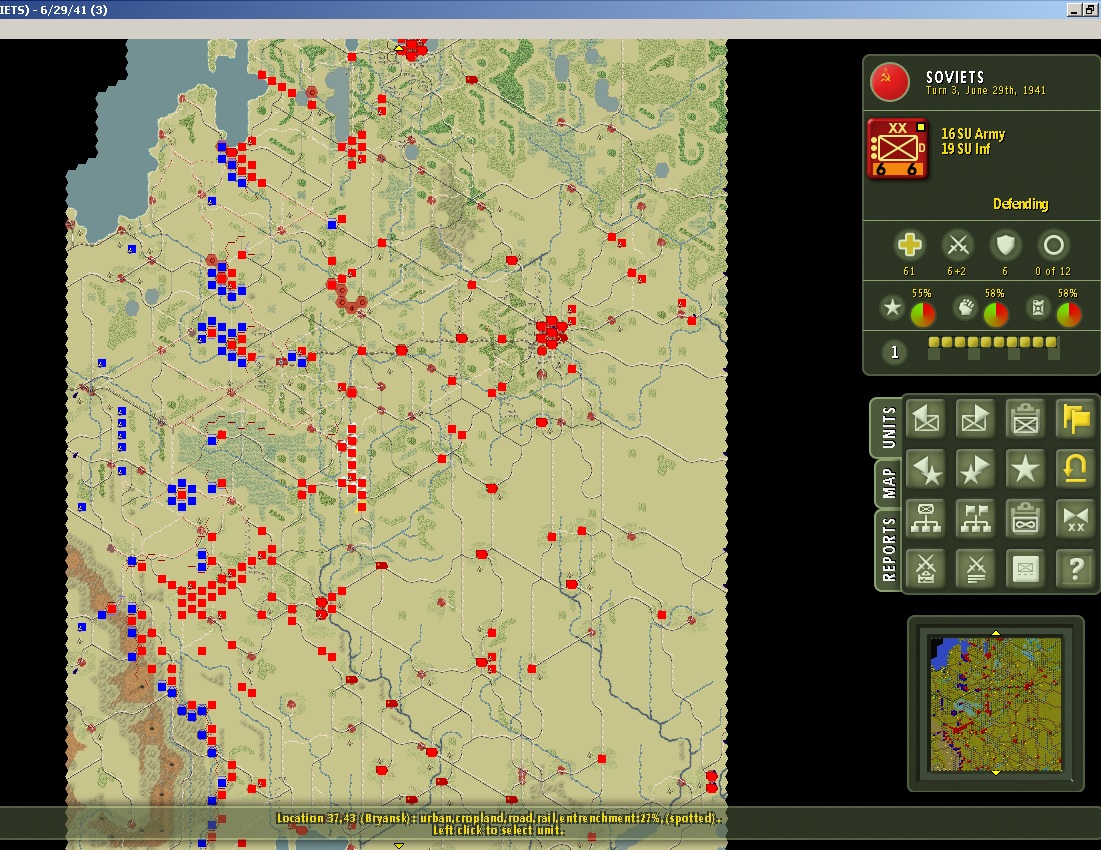Screen dimensions: 1101x850
Task: Click the 58% supply pie gauge
Action: tap(1069, 314)
